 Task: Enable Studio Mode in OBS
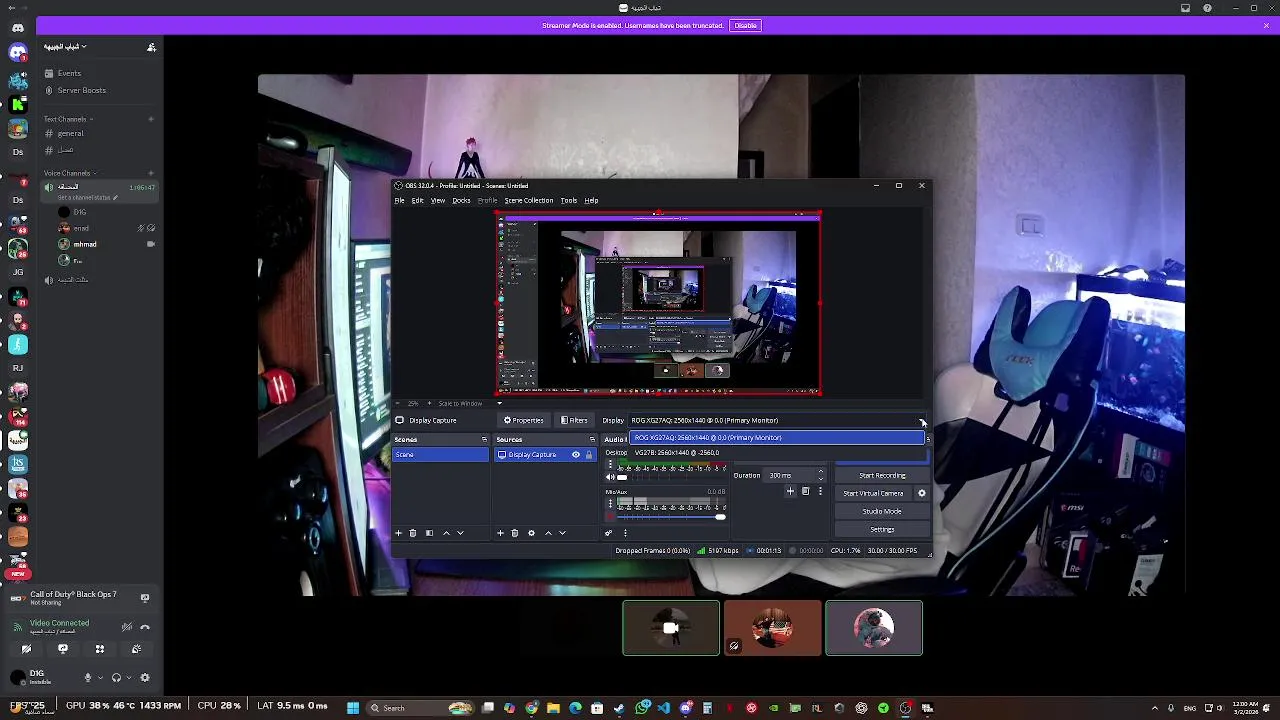point(882,511)
